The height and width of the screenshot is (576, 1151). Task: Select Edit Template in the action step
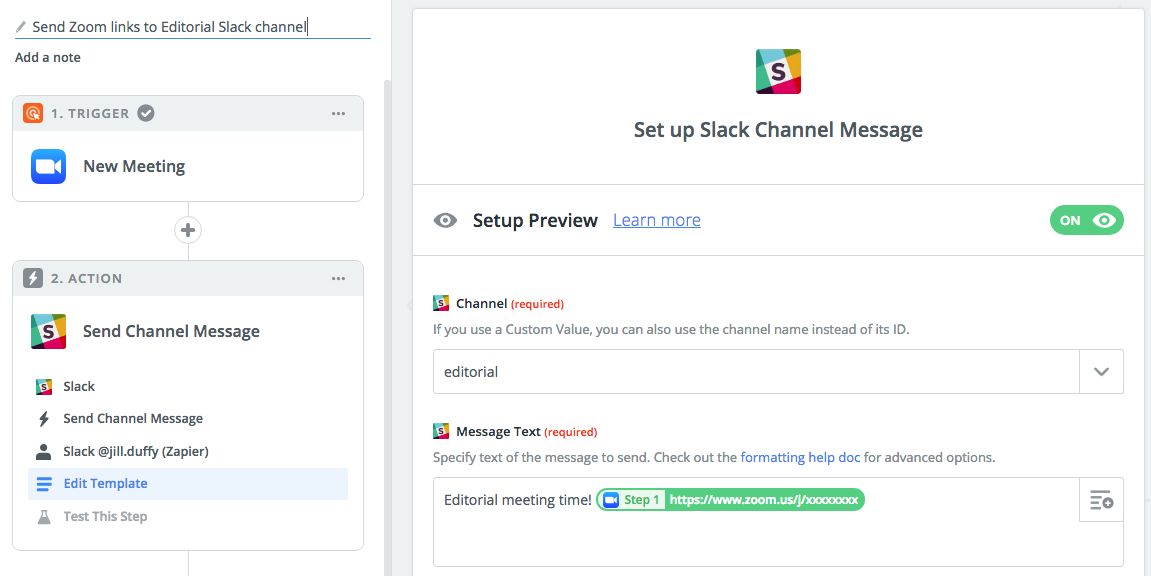point(105,483)
